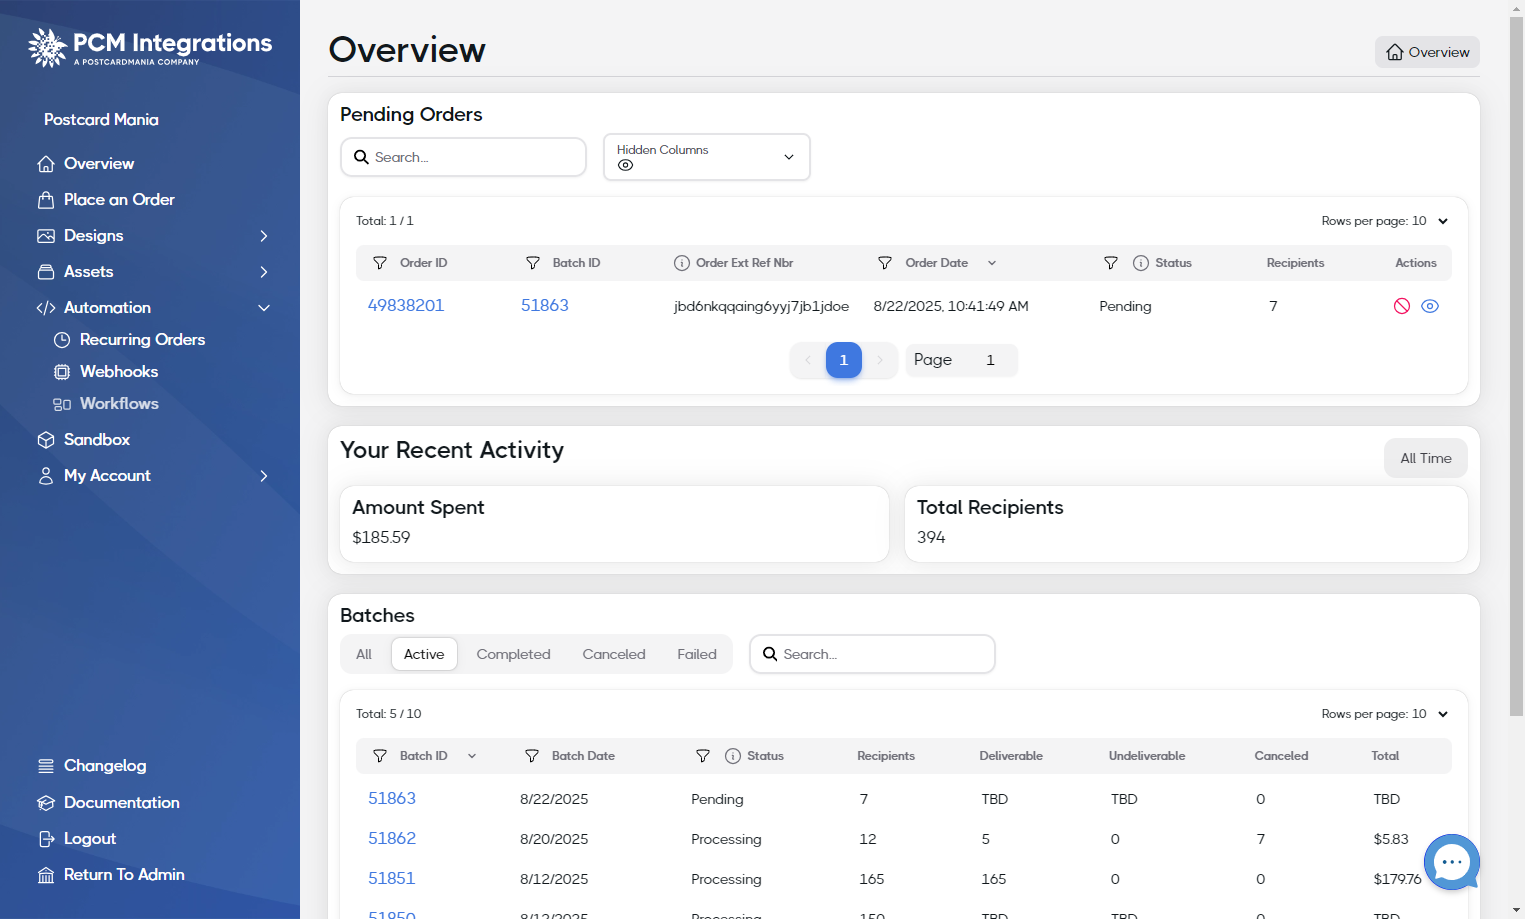The width and height of the screenshot is (1525, 919).
Task: Click the My Account person icon
Action: (x=46, y=476)
